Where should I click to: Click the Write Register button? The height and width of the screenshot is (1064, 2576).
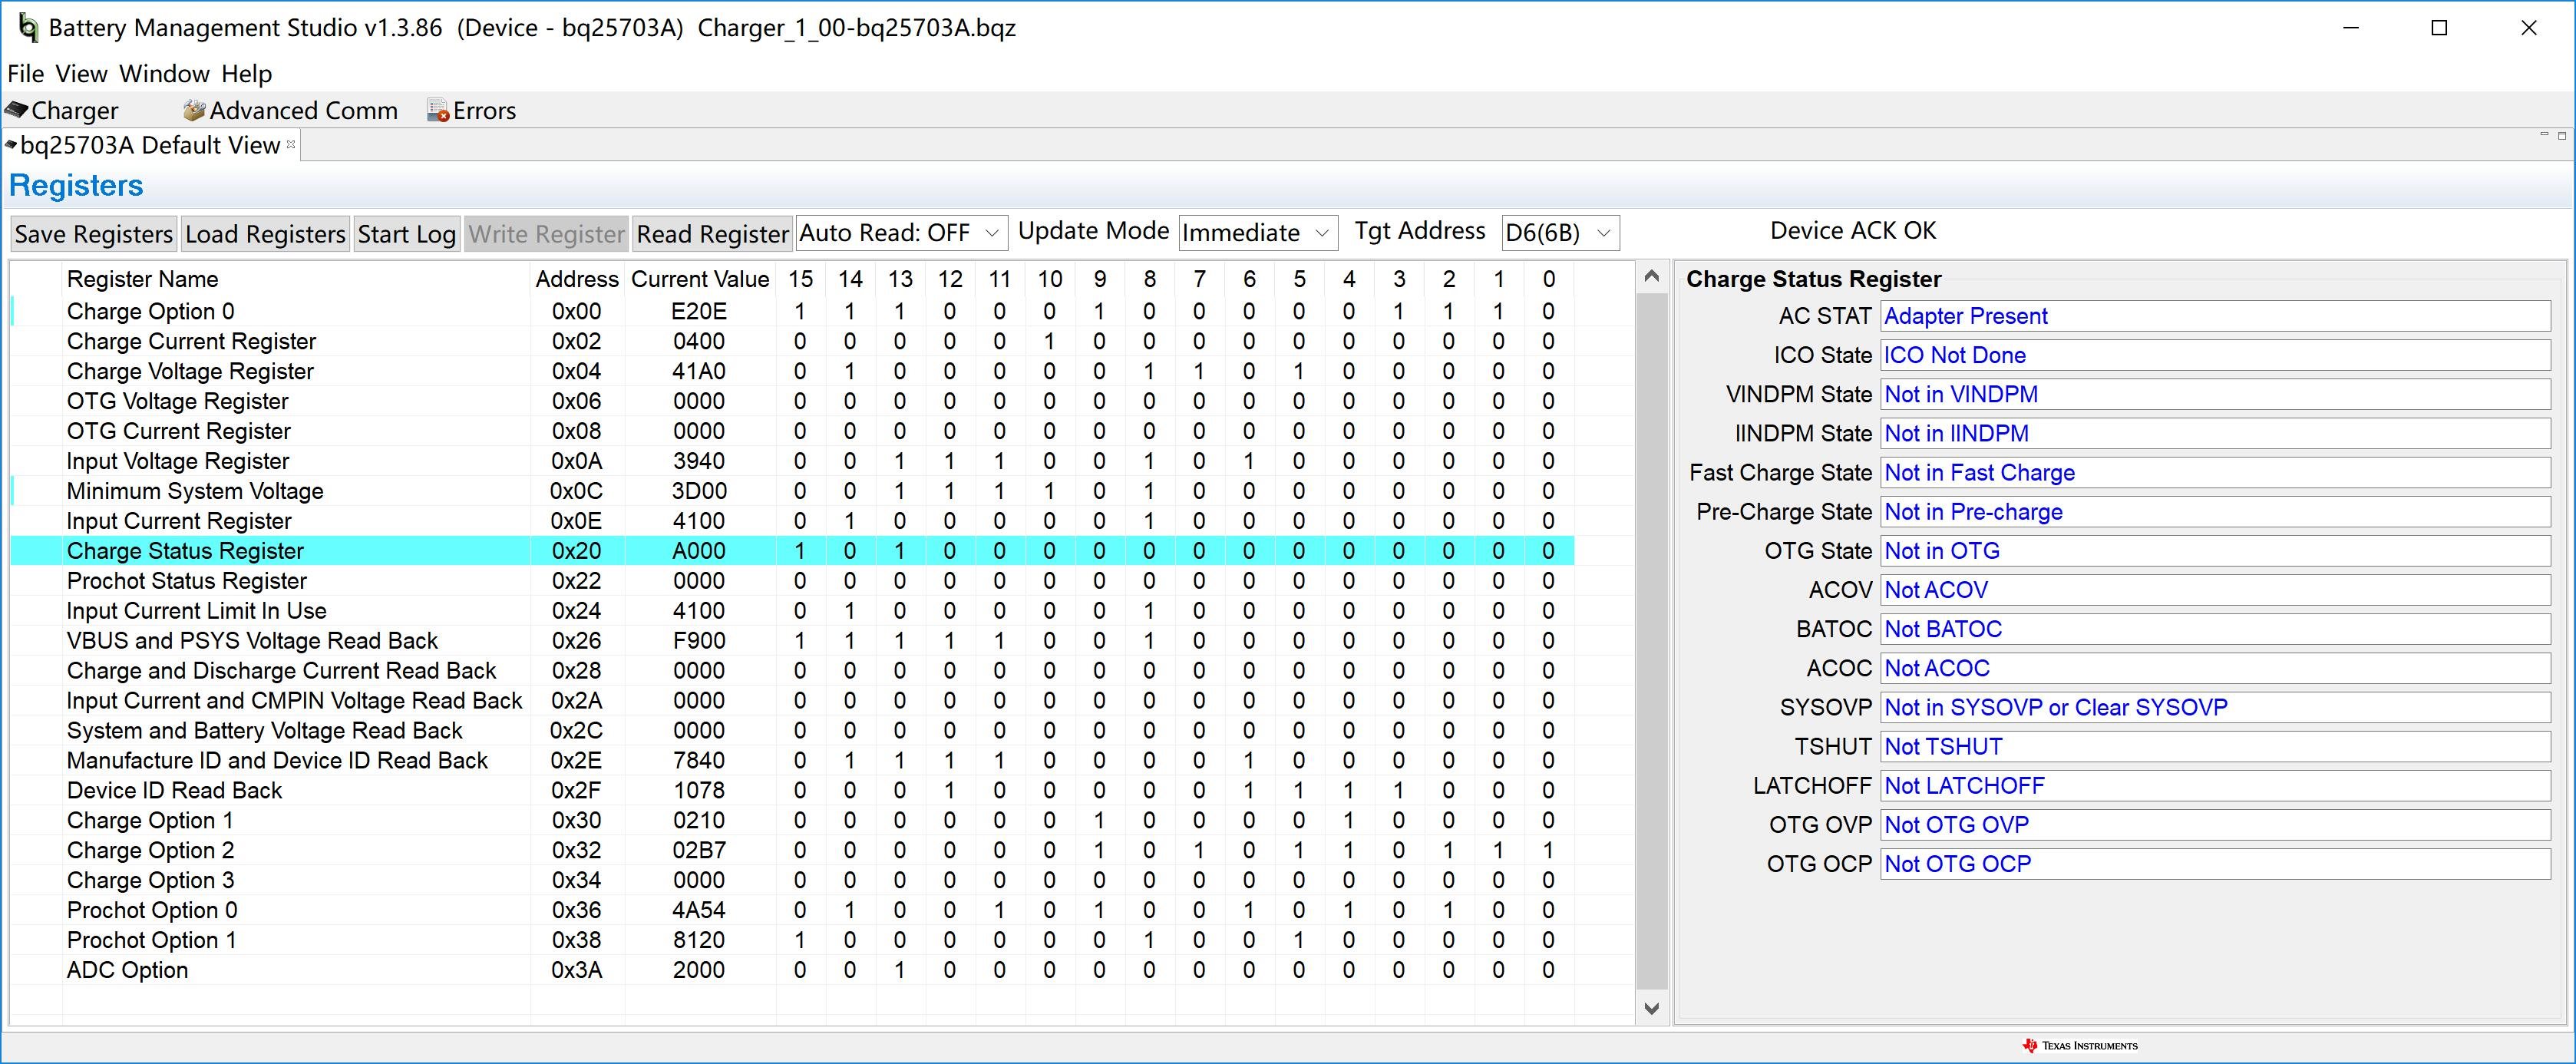[546, 234]
